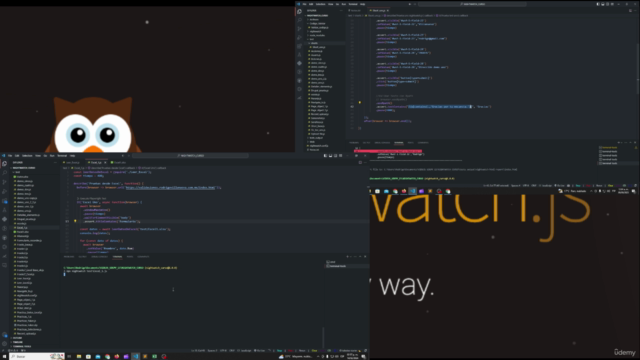
Task: Switch to OUTPUT tab in the Excel_1.js window panel
Action: click(x=82, y=257)
